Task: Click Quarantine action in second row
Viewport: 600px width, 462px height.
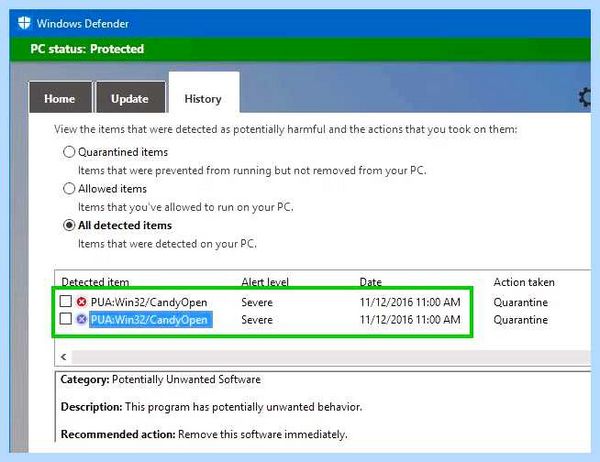Action: pyautogui.click(x=520, y=320)
